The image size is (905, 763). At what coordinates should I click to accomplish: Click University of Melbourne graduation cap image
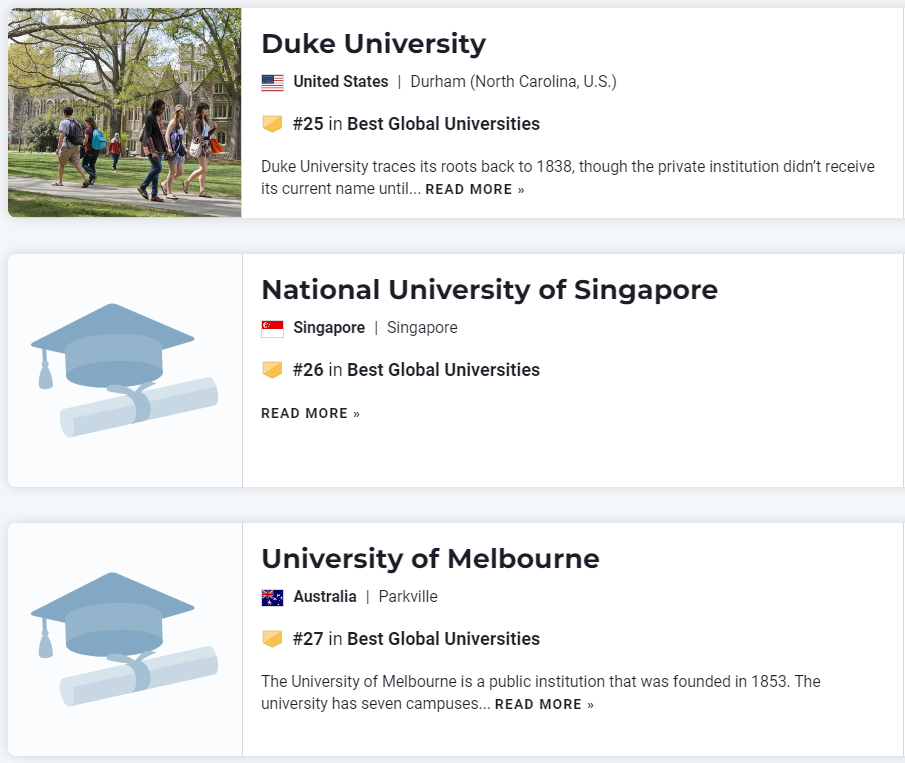[x=125, y=639]
